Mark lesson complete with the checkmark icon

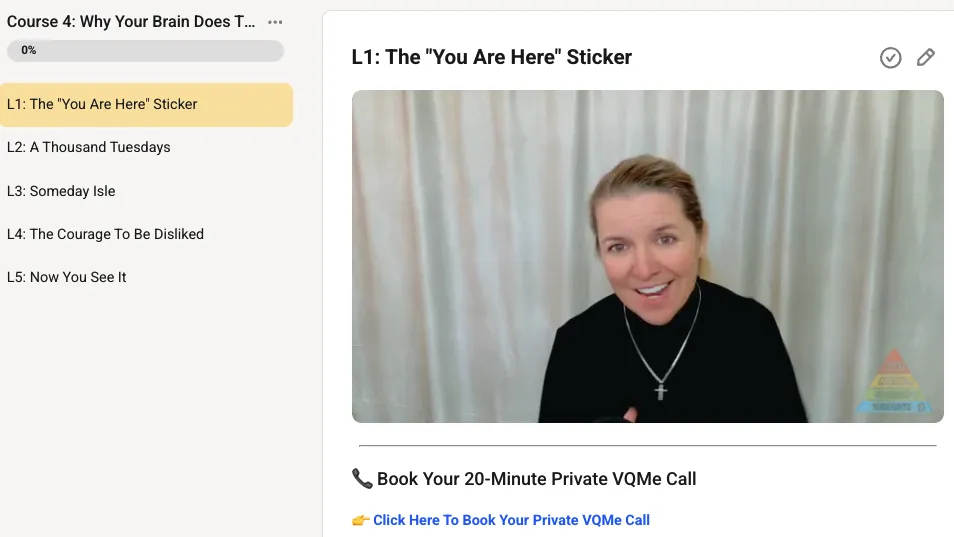coord(890,58)
